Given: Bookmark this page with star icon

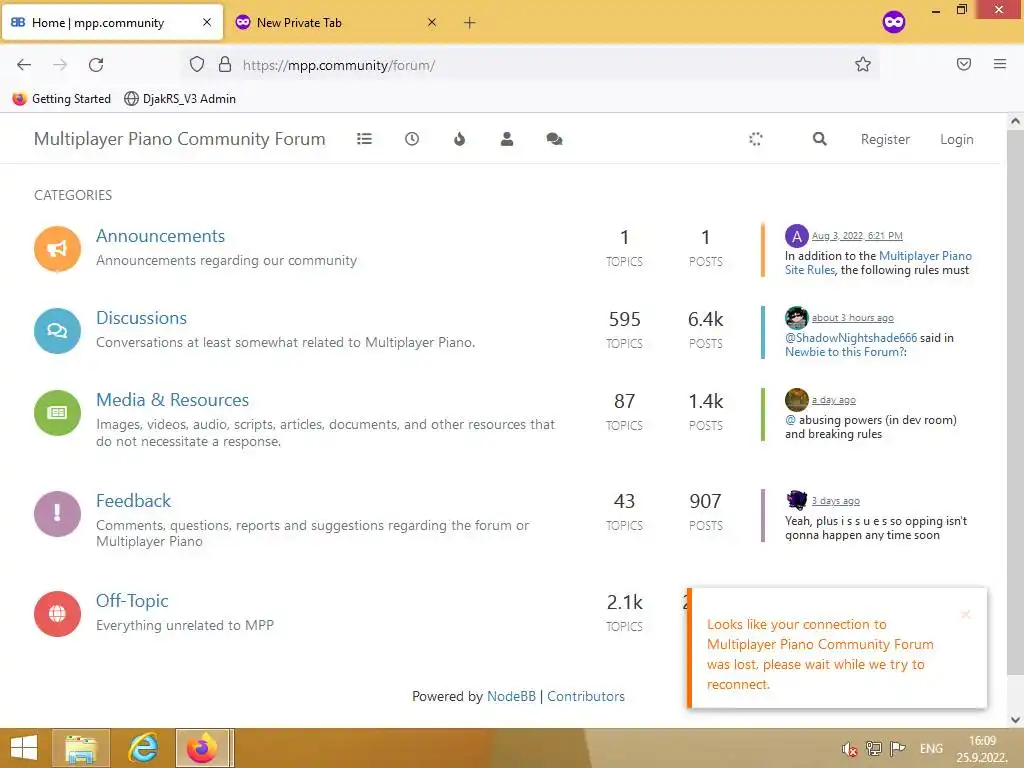Looking at the screenshot, I should coord(863,64).
